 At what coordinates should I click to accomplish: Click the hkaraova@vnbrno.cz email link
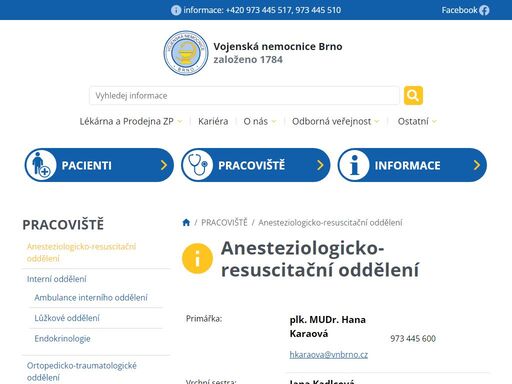coord(329,355)
